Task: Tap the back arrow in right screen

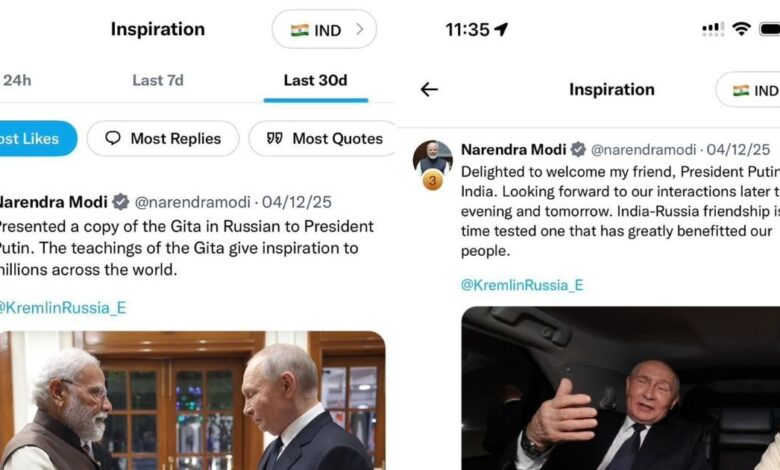Action: [429, 90]
